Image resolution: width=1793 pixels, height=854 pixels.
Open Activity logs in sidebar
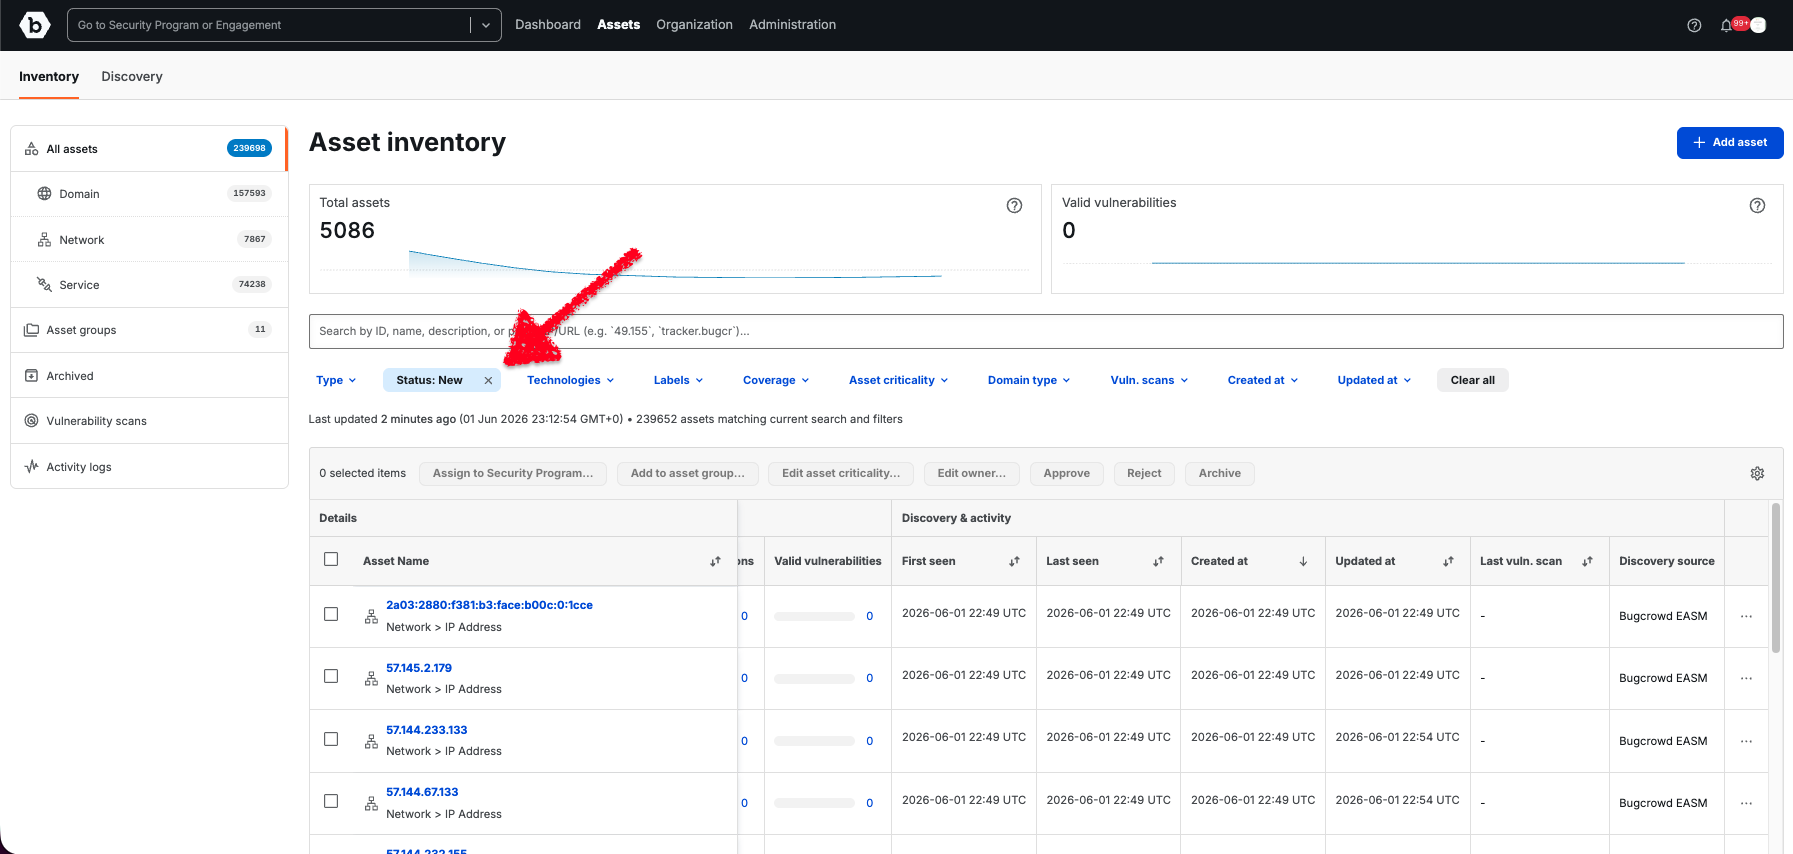(x=149, y=467)
